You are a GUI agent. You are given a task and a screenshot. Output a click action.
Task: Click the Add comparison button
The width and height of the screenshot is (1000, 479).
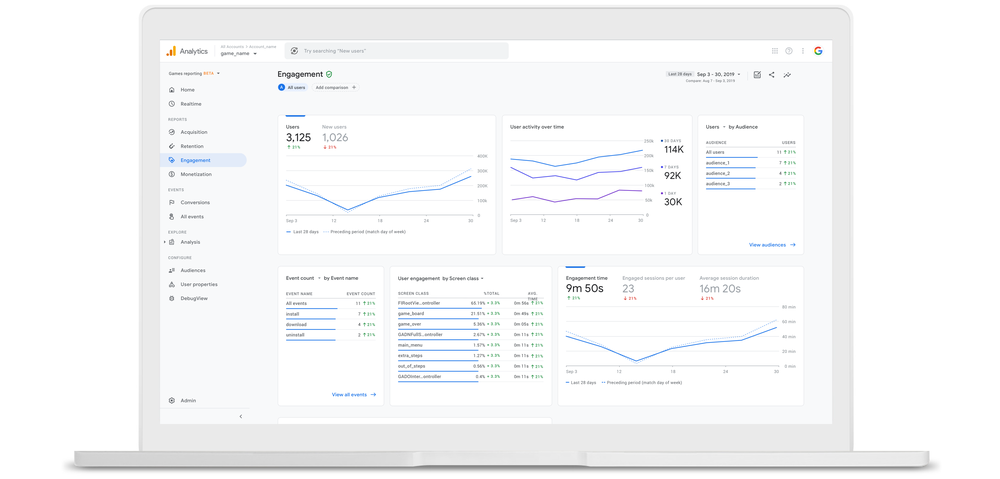[335, 87]
